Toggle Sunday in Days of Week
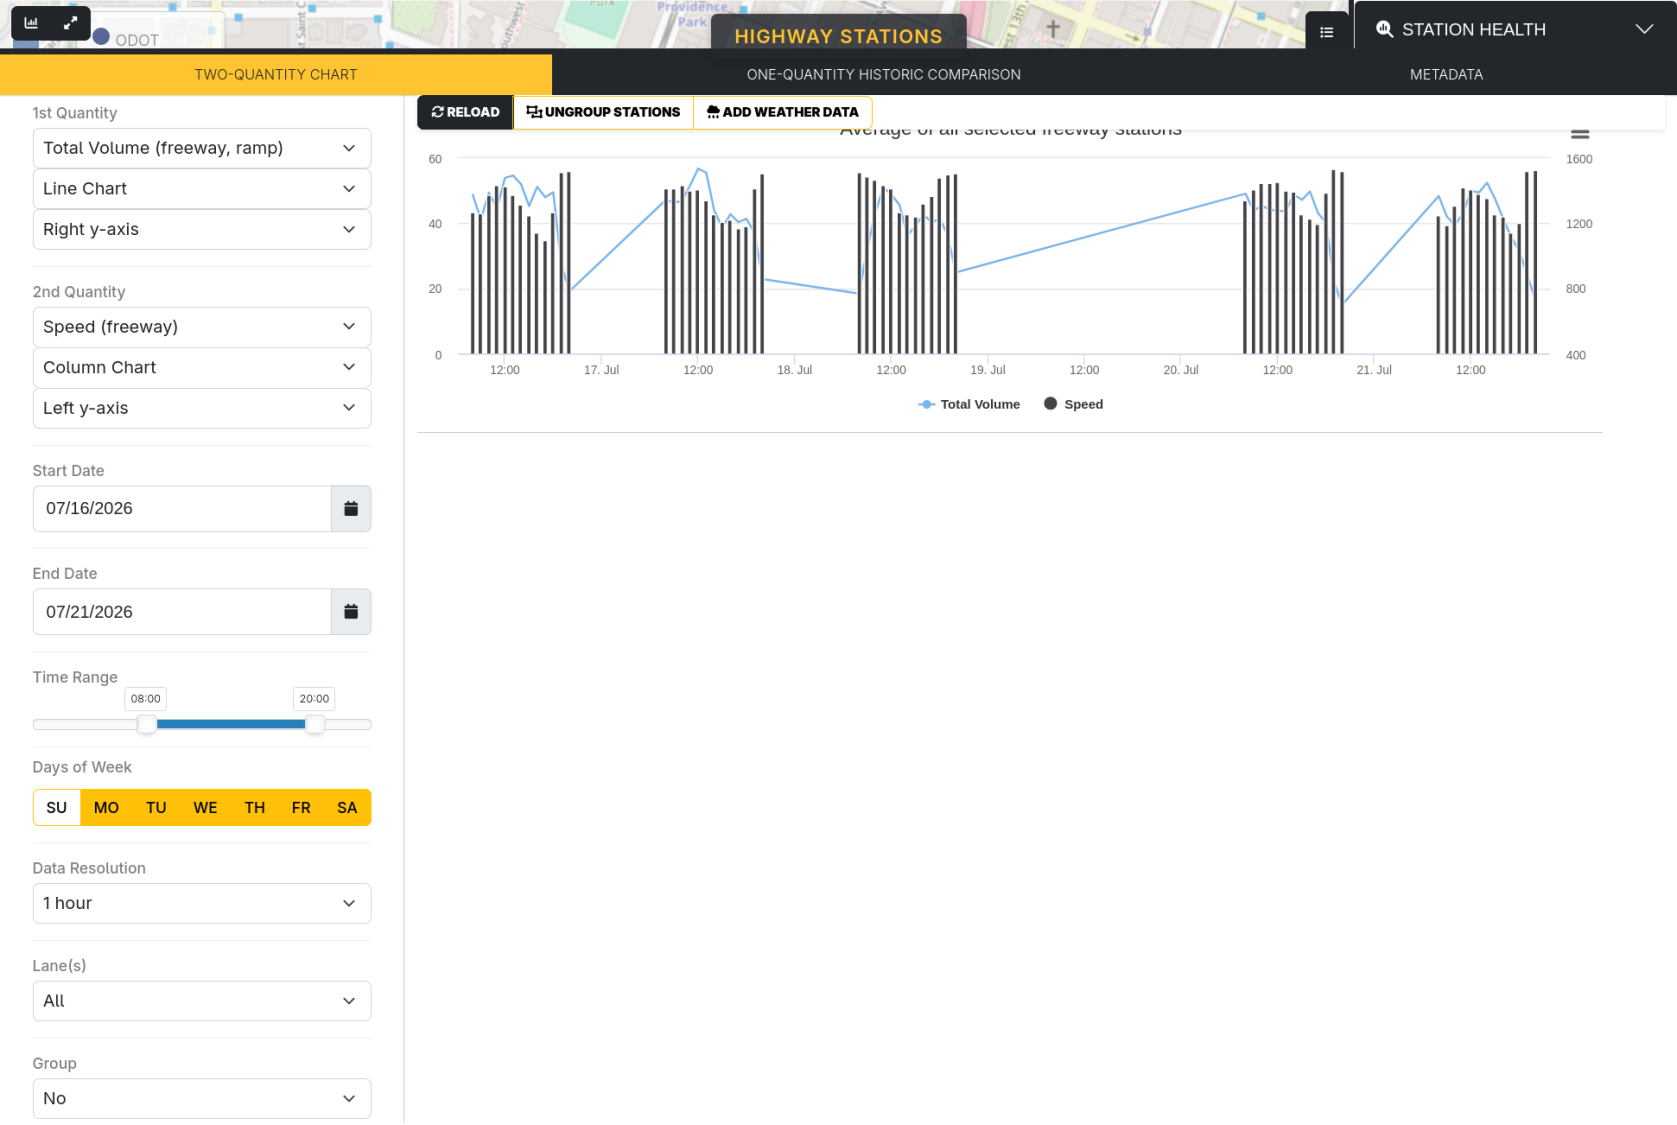The image size is (1677, 1125). (x=57, y=808)
